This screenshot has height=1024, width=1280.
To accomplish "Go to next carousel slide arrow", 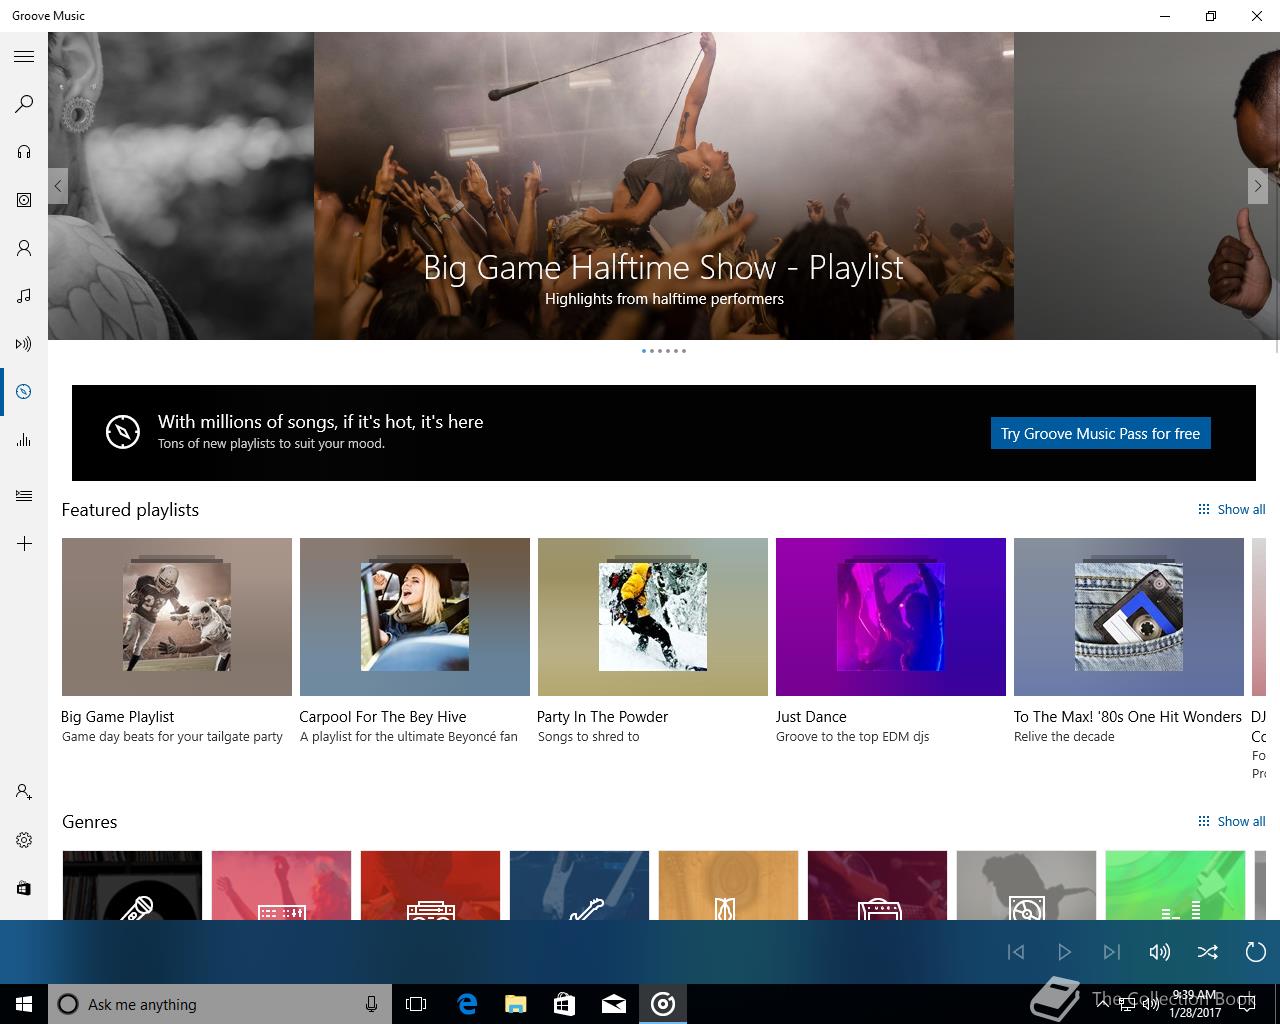I will pyautogui.click(x=1258, y=186).
